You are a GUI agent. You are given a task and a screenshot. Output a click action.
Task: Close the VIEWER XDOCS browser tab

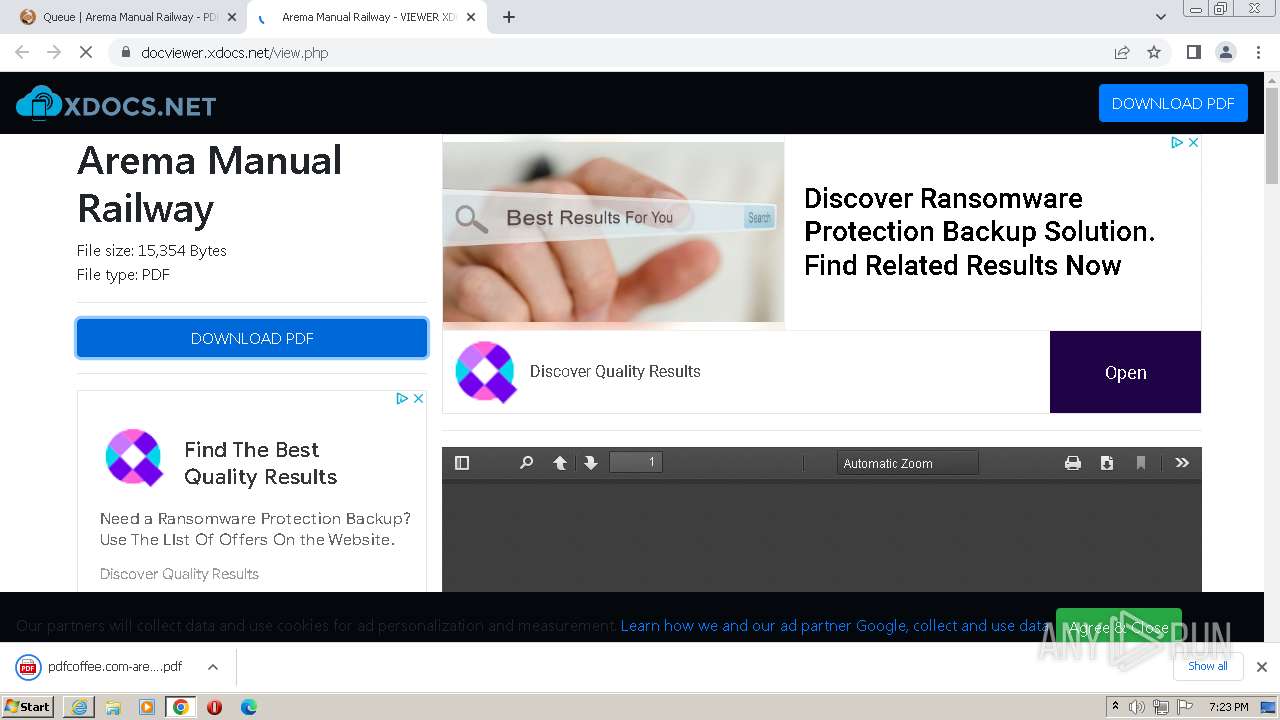[471, 17]
